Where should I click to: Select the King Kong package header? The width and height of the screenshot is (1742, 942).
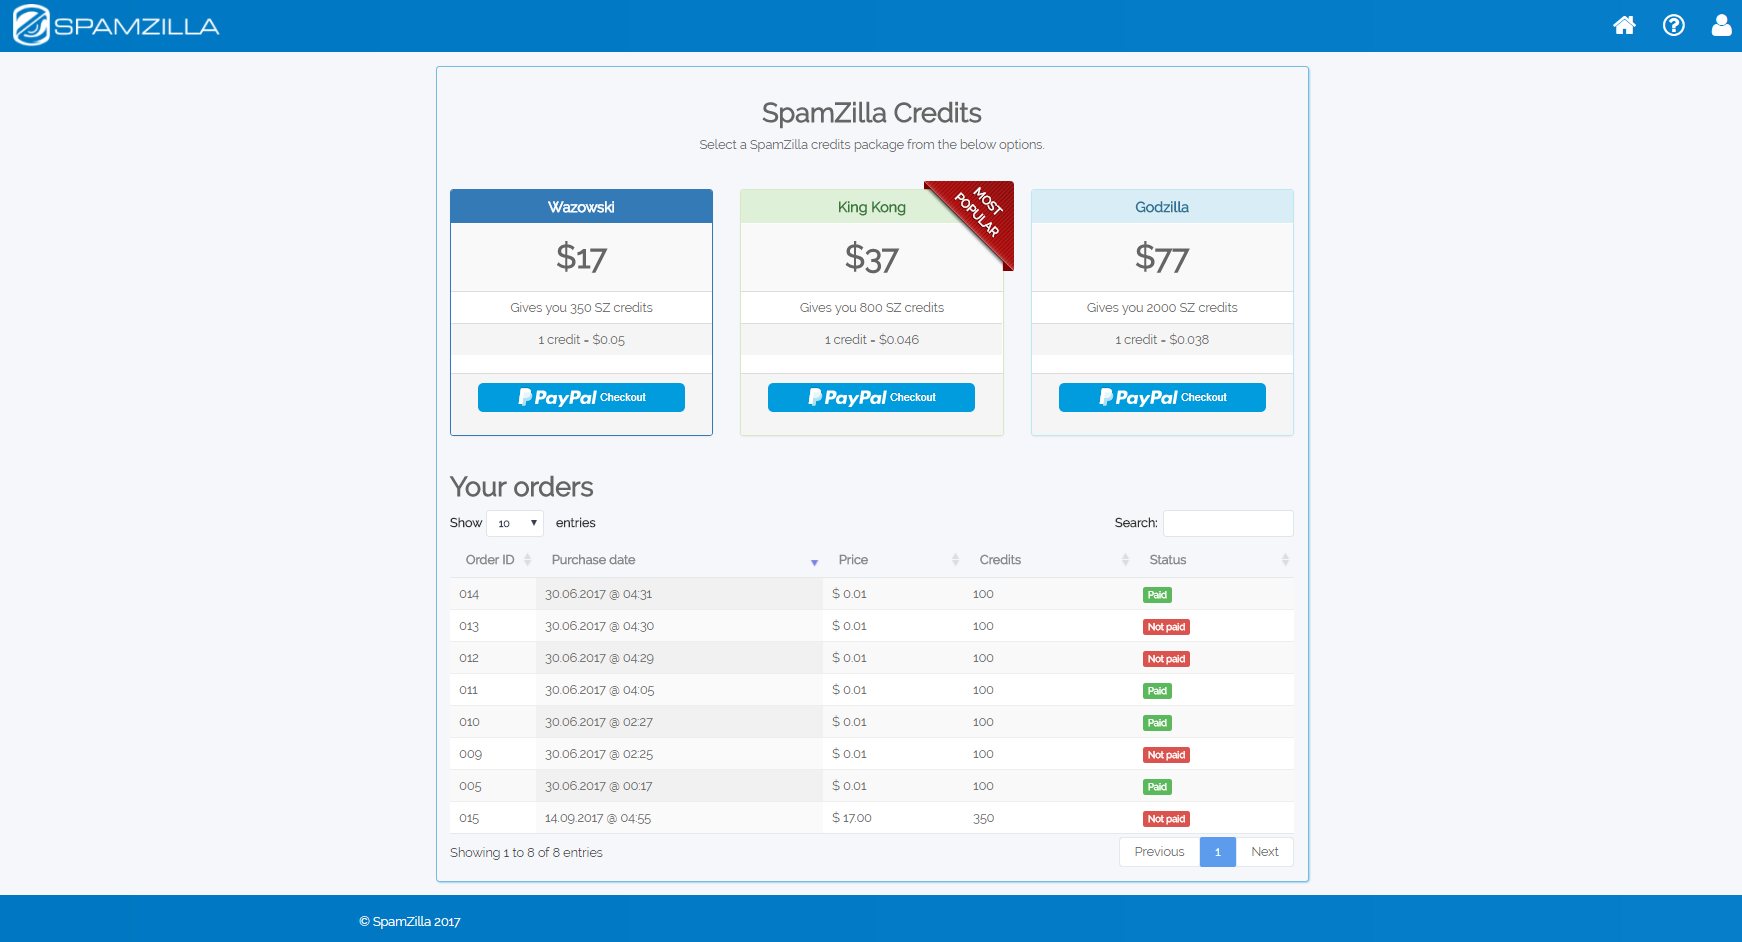(871, 207)
